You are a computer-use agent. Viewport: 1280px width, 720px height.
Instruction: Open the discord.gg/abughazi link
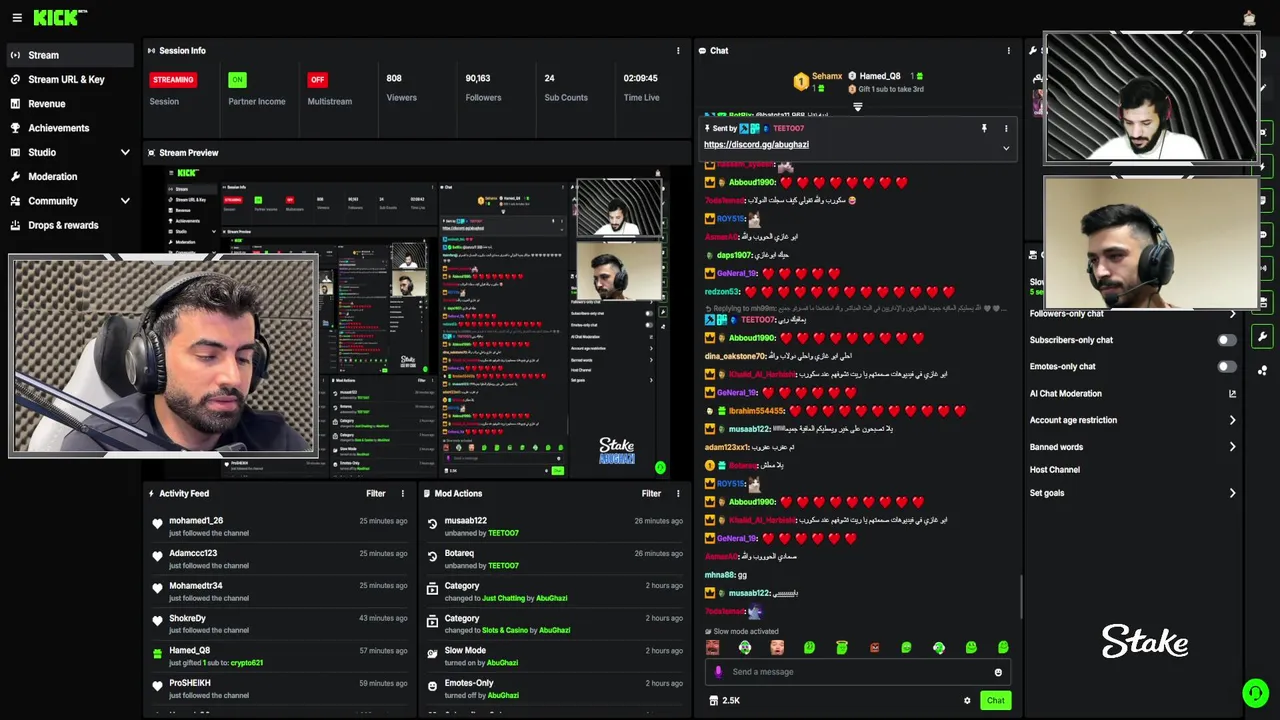coord(756,145)
